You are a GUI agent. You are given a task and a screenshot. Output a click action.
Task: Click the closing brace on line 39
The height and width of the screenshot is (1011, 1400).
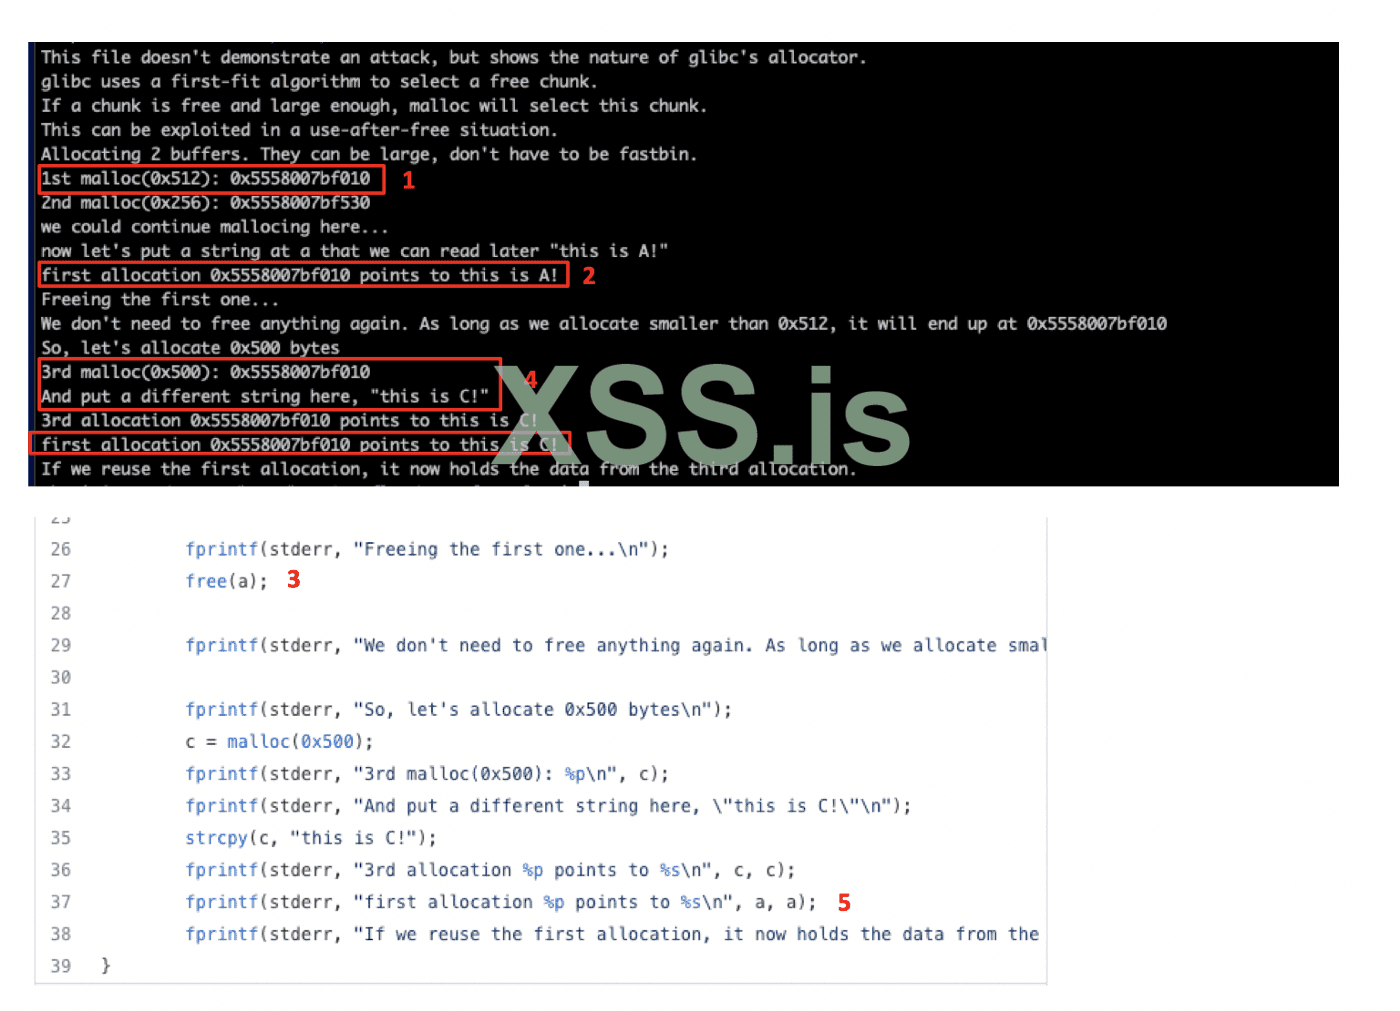coord(105,965)
